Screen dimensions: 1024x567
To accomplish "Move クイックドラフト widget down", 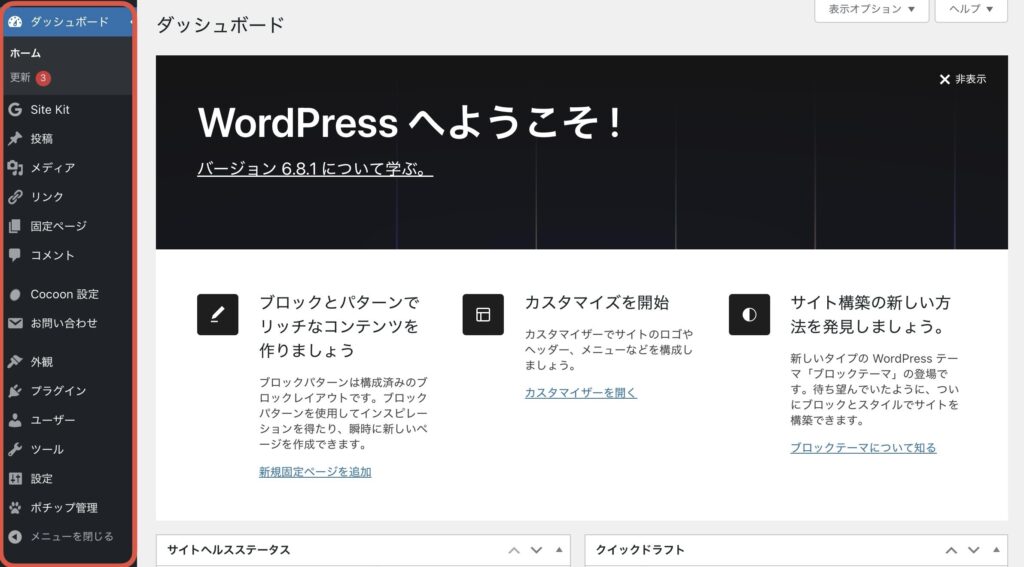I will pos(974,550).
